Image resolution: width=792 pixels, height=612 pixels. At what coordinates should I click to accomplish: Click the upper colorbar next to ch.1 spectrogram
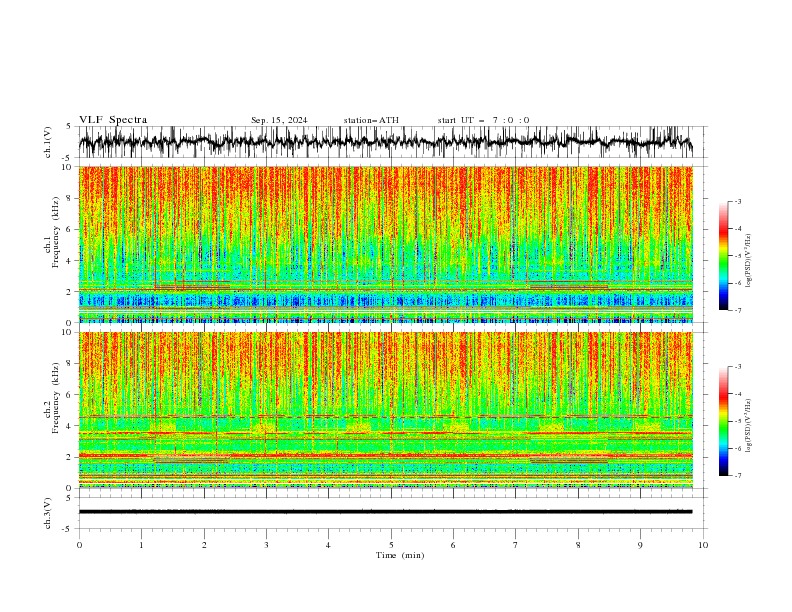pos(723,256)
